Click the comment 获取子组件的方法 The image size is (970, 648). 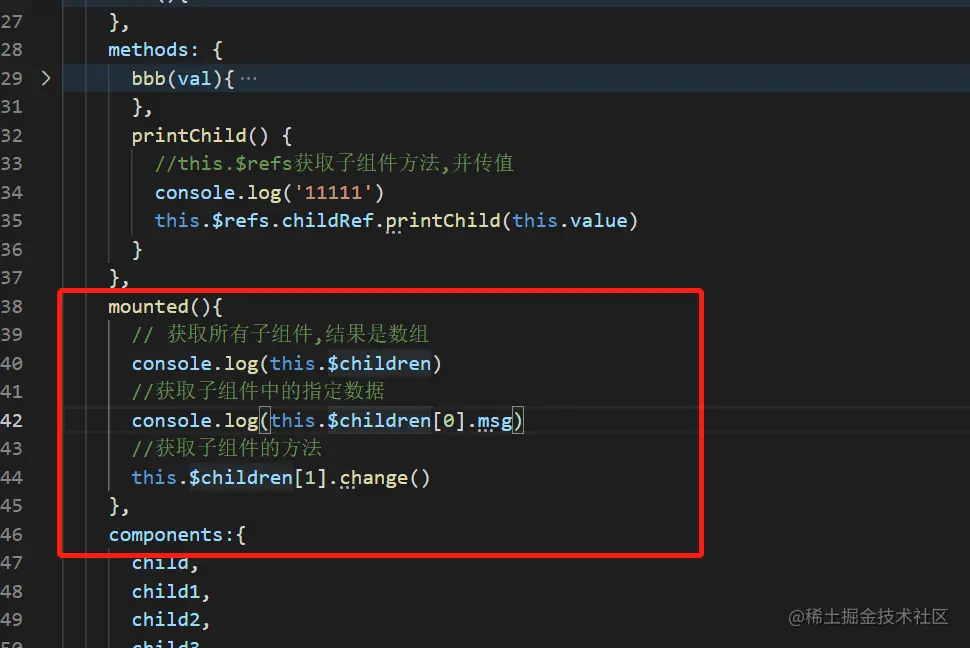click(x=226, y=448)
